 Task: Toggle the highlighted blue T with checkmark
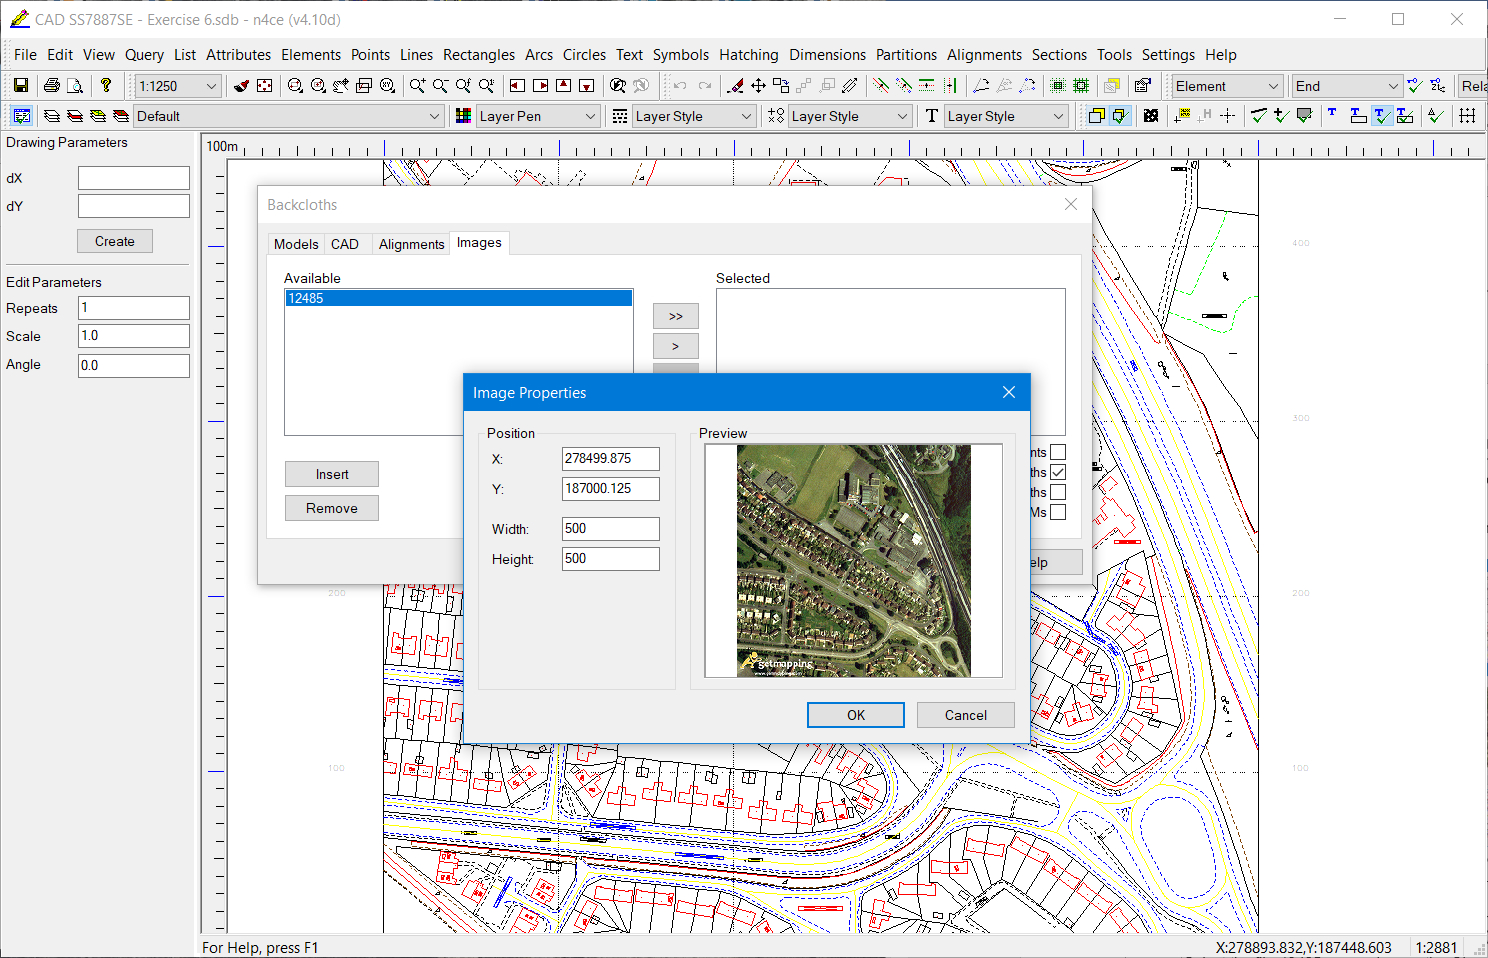1382,116
